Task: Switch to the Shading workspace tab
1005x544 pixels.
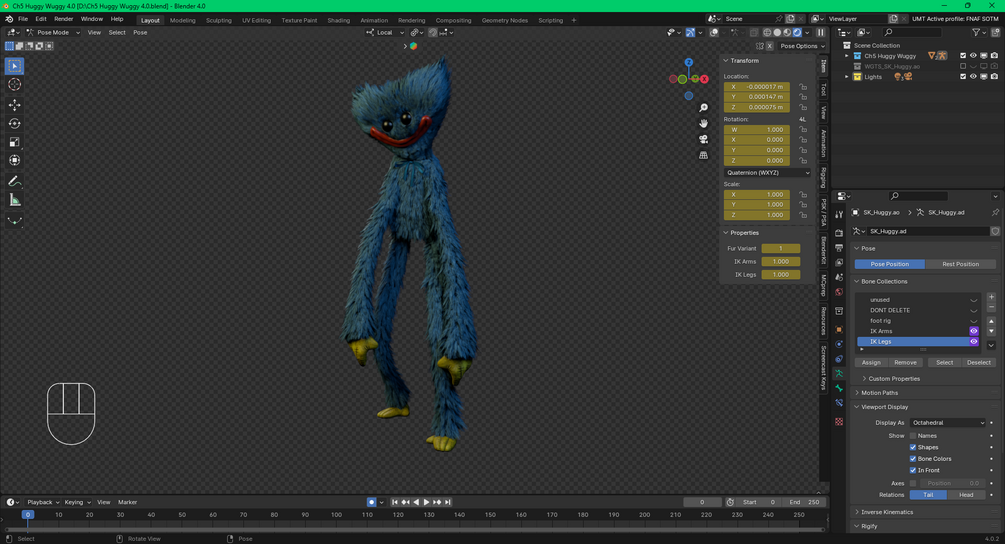Action: [x=338, y=20]
